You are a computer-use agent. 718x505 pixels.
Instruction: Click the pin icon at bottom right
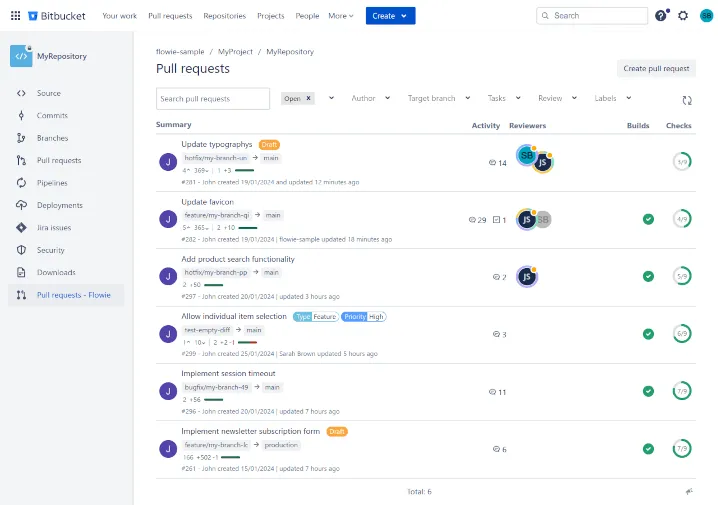pos(689,491)
